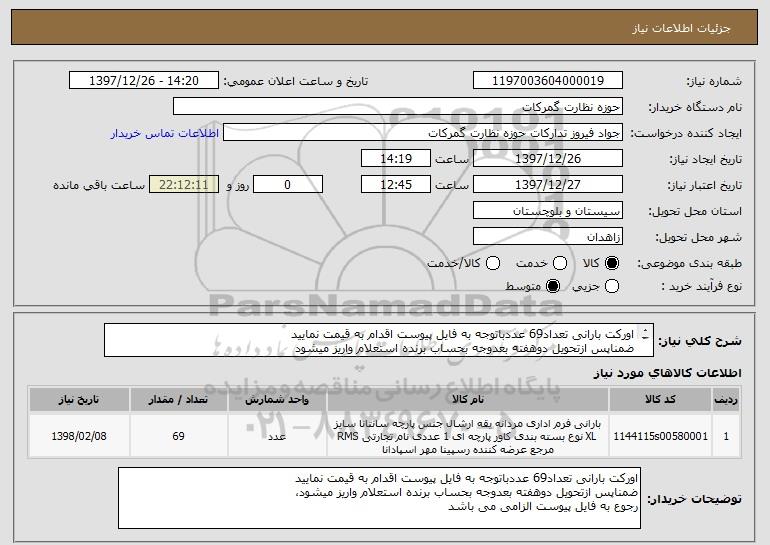Choose the متوسط purchase process option

[553, 286]
